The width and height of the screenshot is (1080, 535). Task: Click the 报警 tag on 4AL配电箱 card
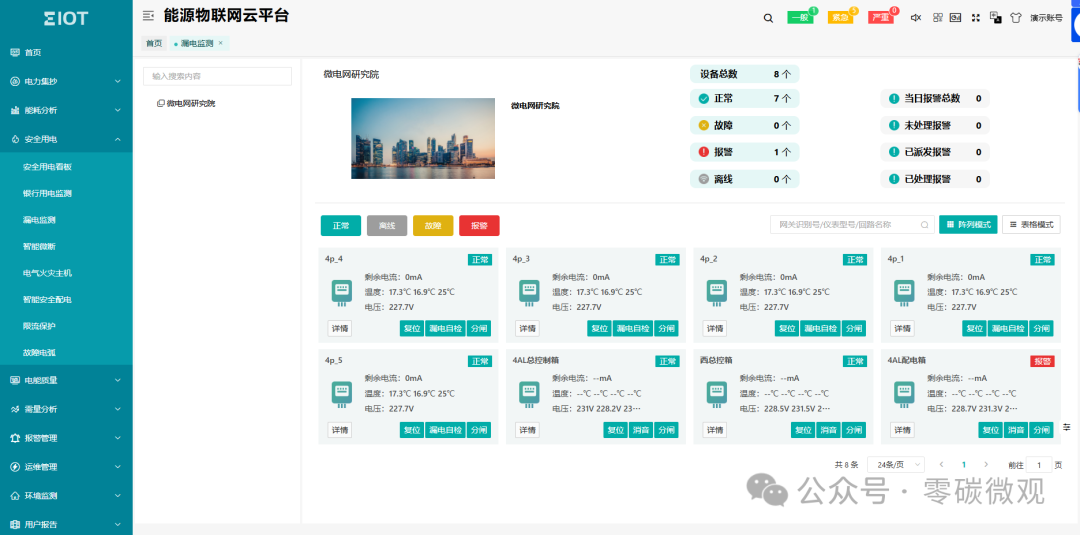pyautogui.click(x=1042, y=361)
